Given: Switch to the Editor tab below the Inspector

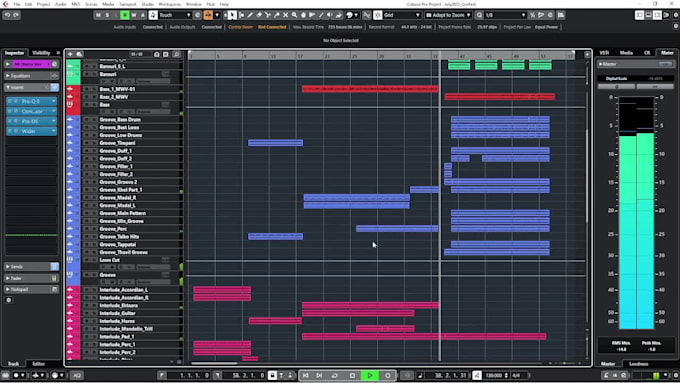Looking at the screenshot, I should pos(39,364).
